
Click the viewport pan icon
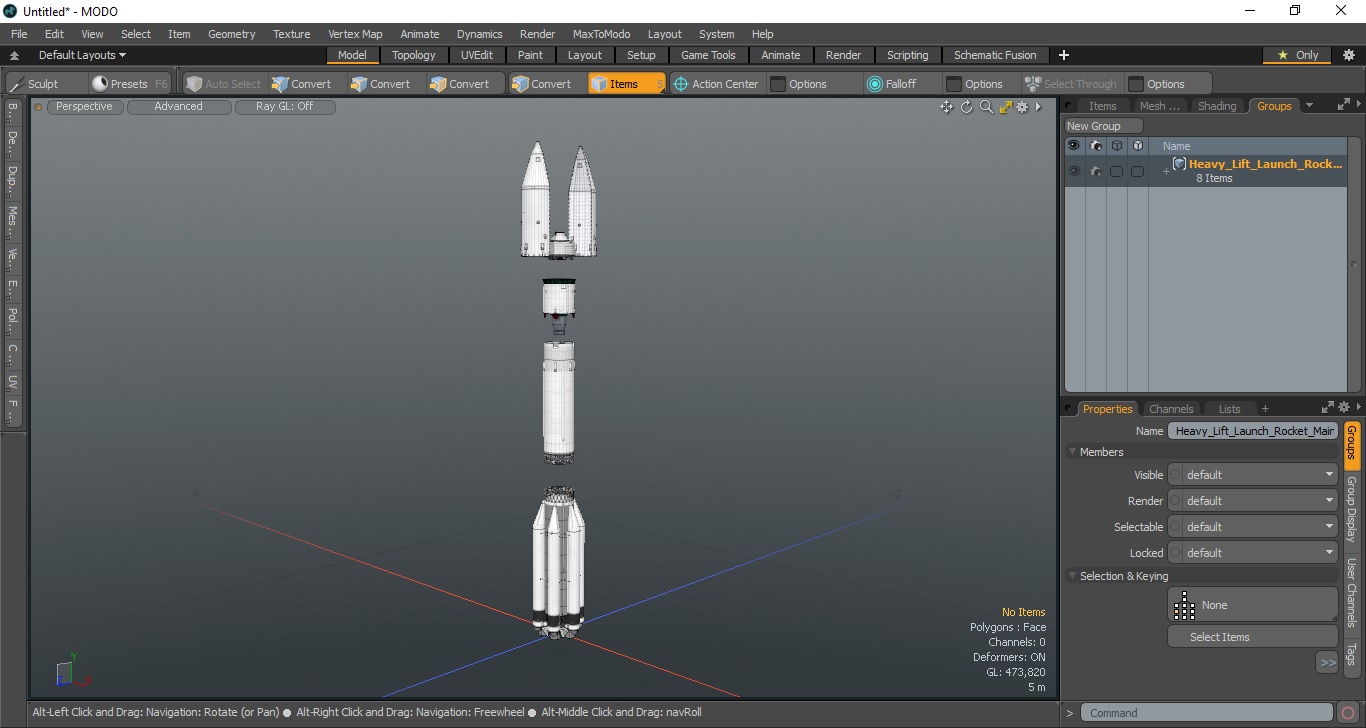pos(946,107)
